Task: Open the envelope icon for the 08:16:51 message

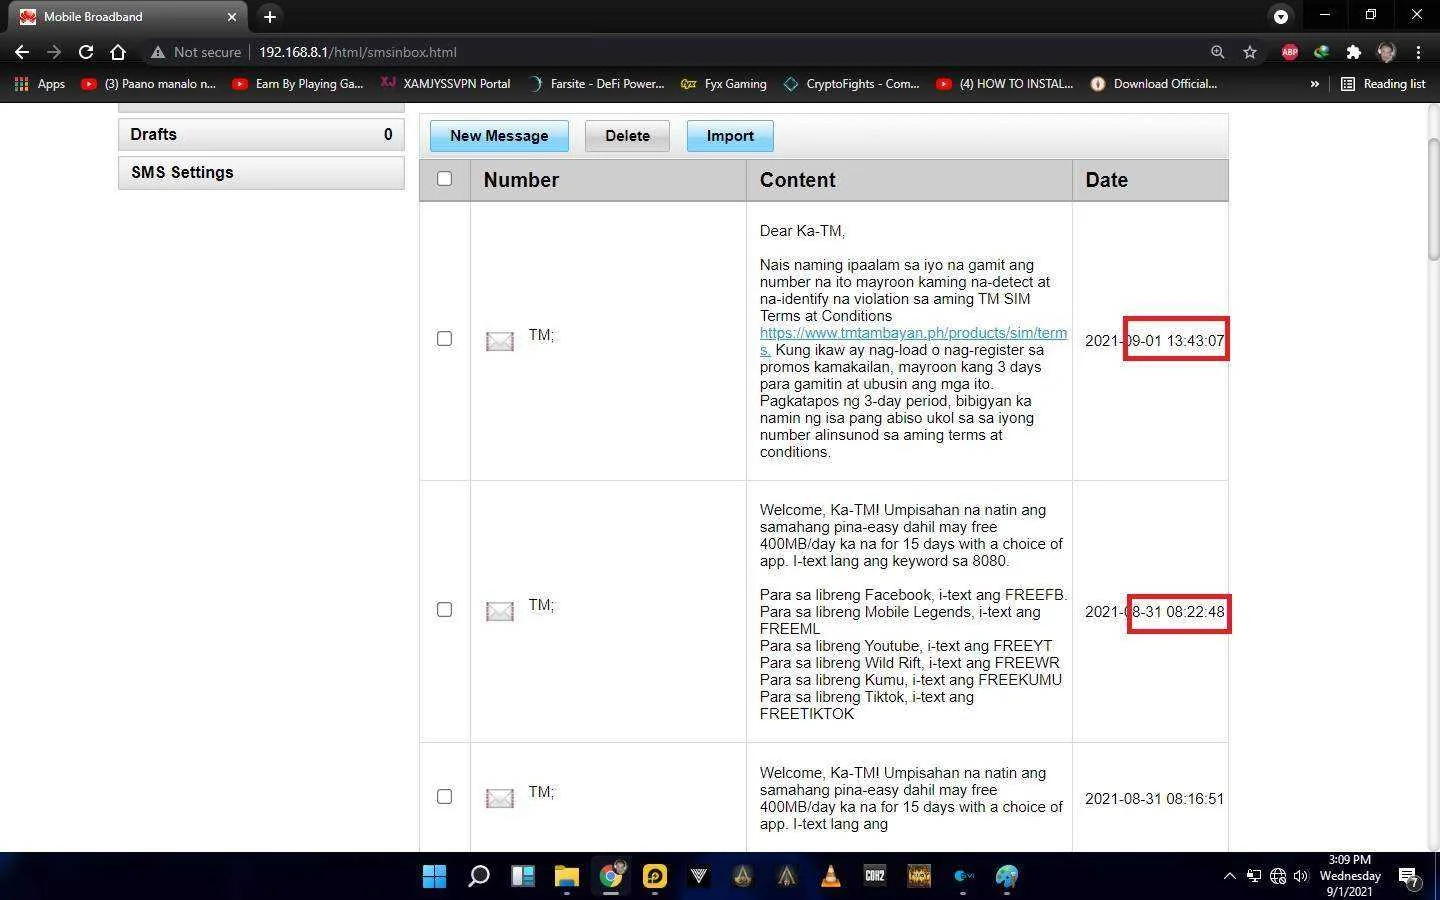Action: click(500, 798)
